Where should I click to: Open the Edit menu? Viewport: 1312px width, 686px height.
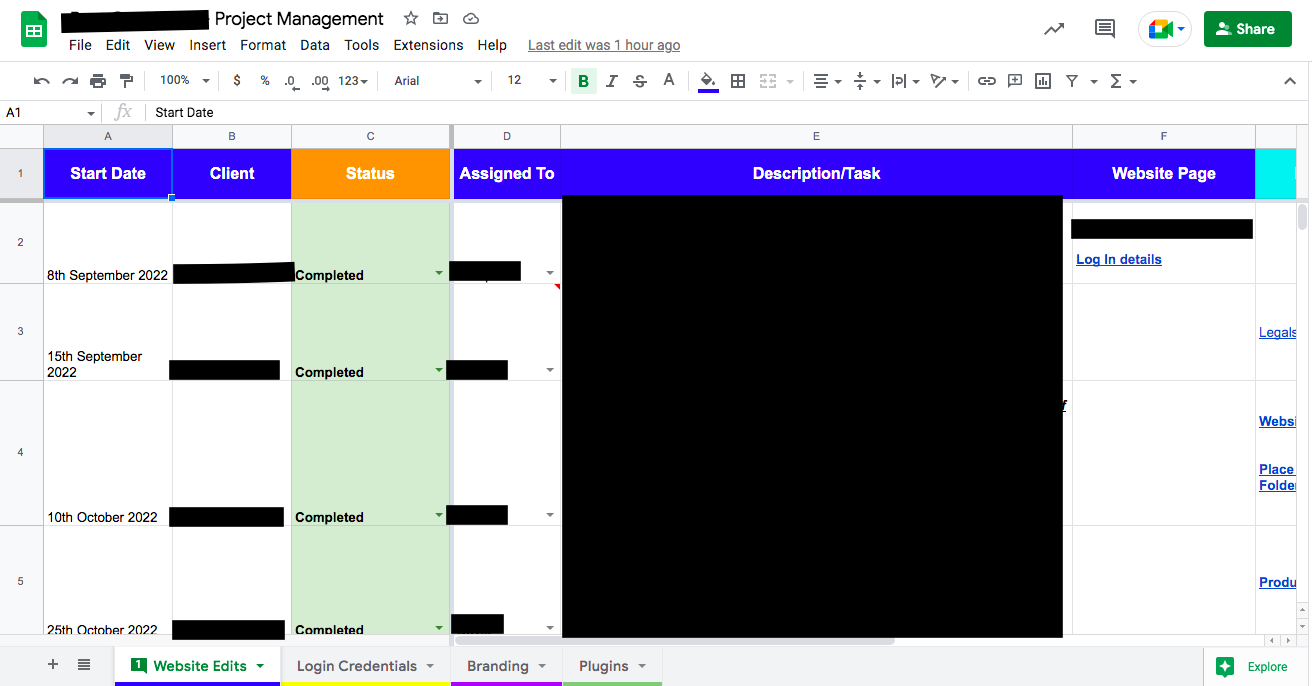[118, 45]
